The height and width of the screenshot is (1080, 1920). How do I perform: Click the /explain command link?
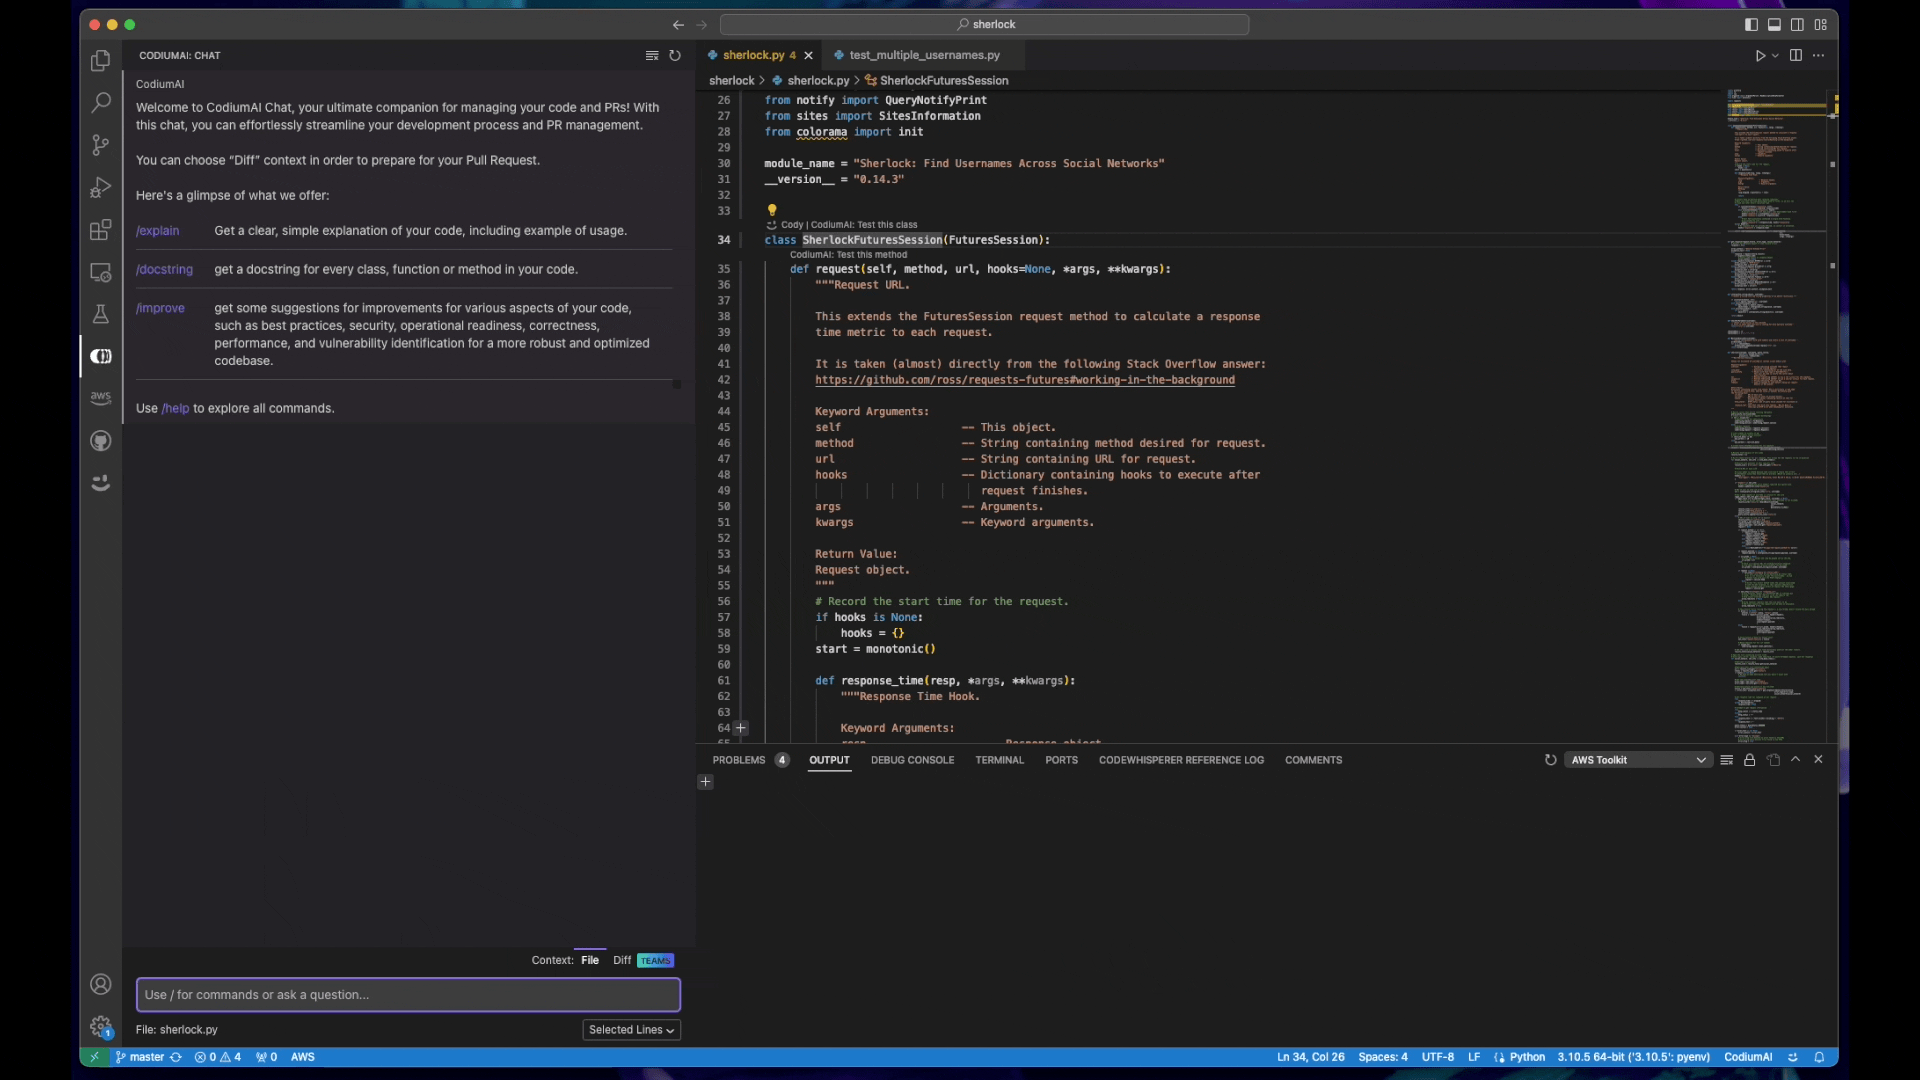coord(157,229)
